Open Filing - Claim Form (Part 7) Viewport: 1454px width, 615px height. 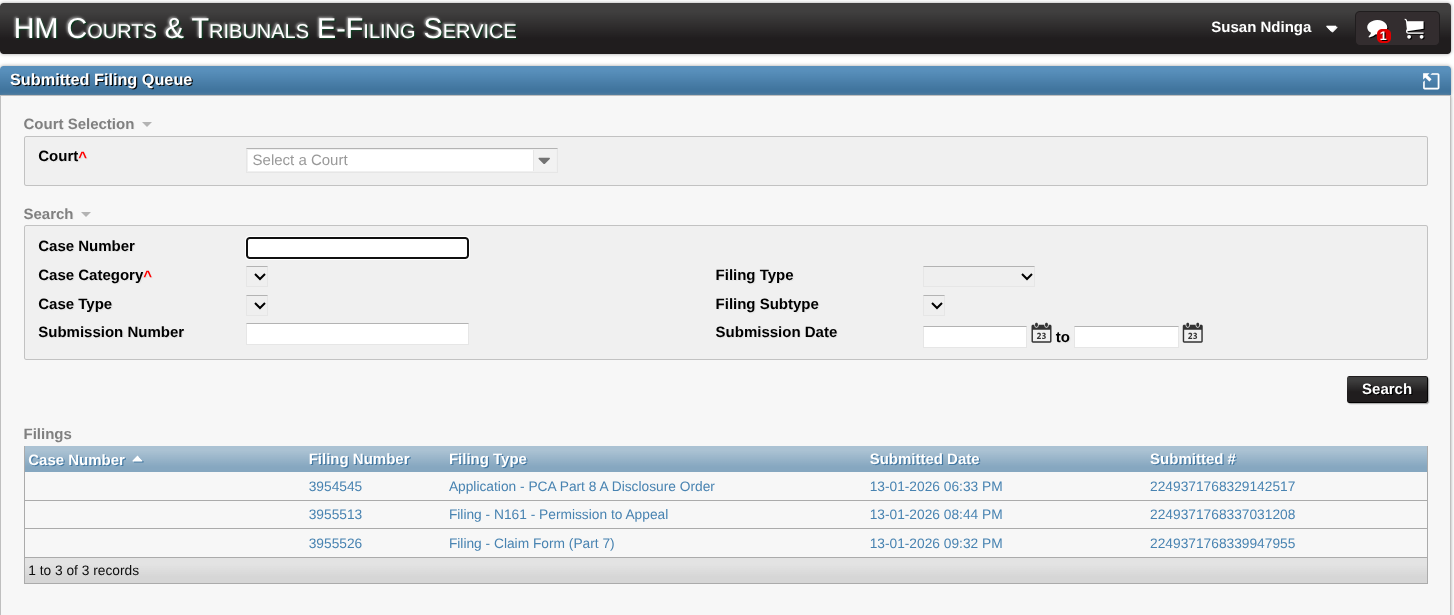[532, 544]
